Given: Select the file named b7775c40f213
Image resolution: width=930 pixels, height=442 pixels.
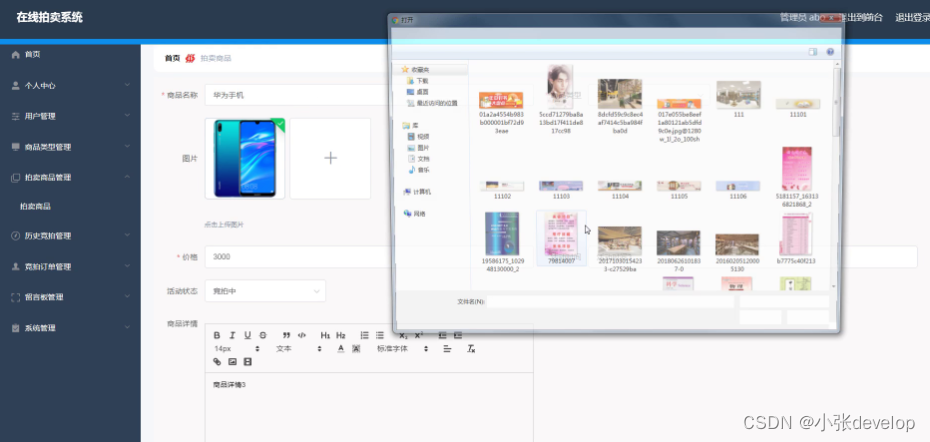Looking at the screenshot, I should pyautogui.click(x=796, y=239).
